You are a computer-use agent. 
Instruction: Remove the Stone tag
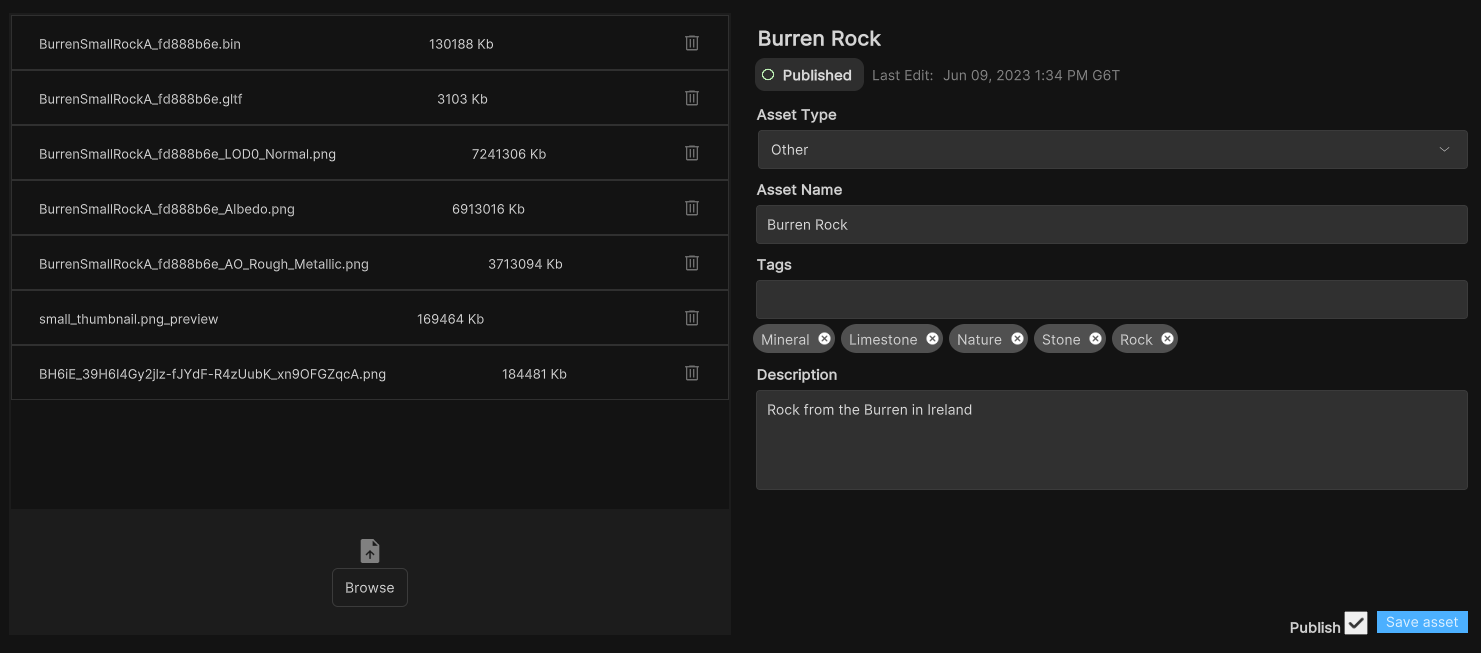pyautogui.click(x=1095, y=338)
